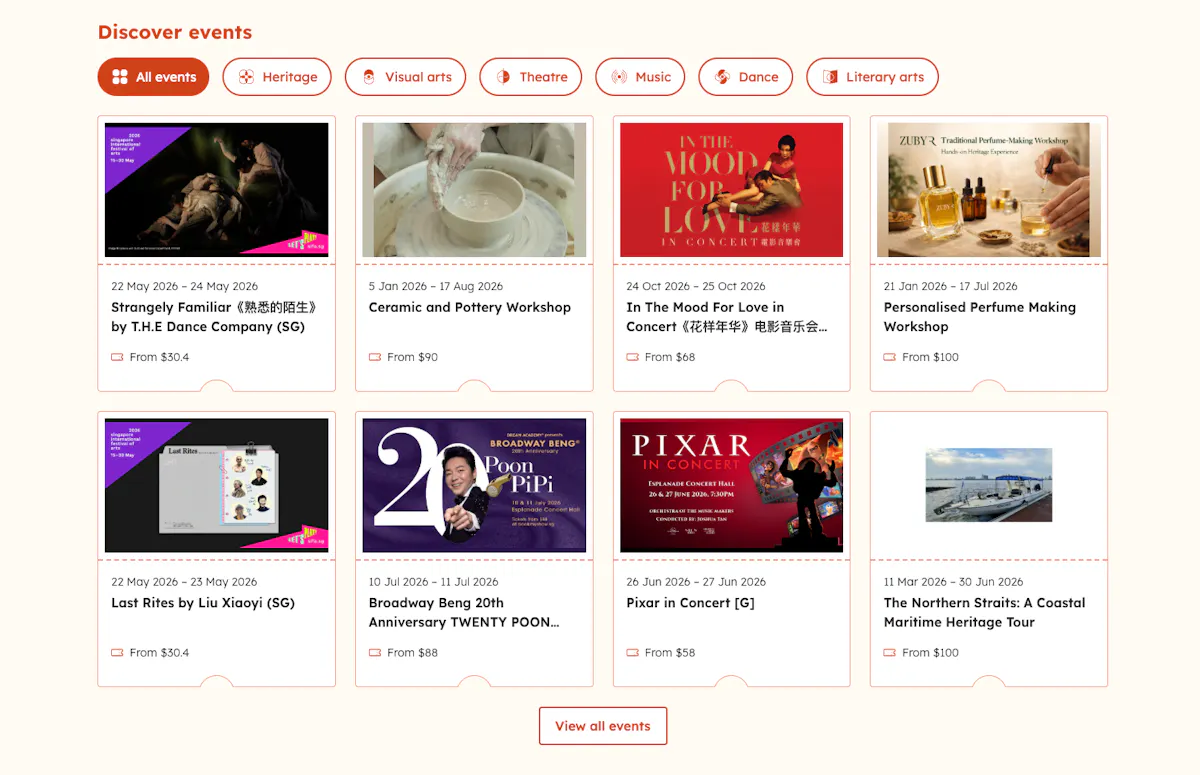Click ticket icon next to From $58
This screenshot has height=775, width=1200.
point(633,653)
